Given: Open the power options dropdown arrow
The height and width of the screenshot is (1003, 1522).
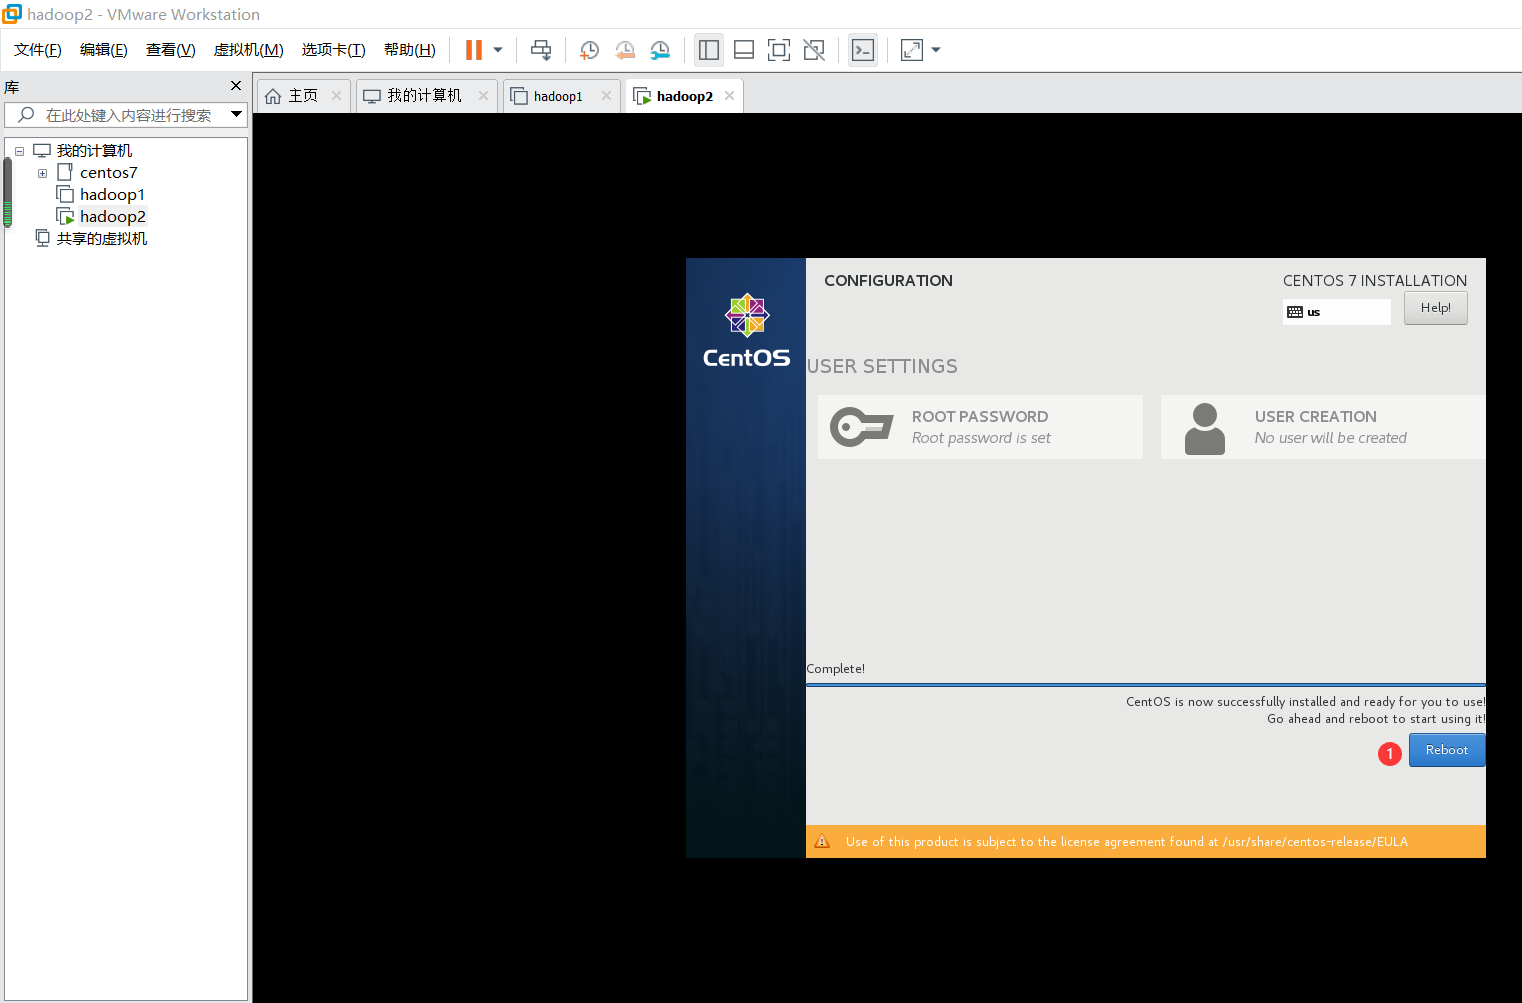Looking at the screenshot, I should click(498, 50).
